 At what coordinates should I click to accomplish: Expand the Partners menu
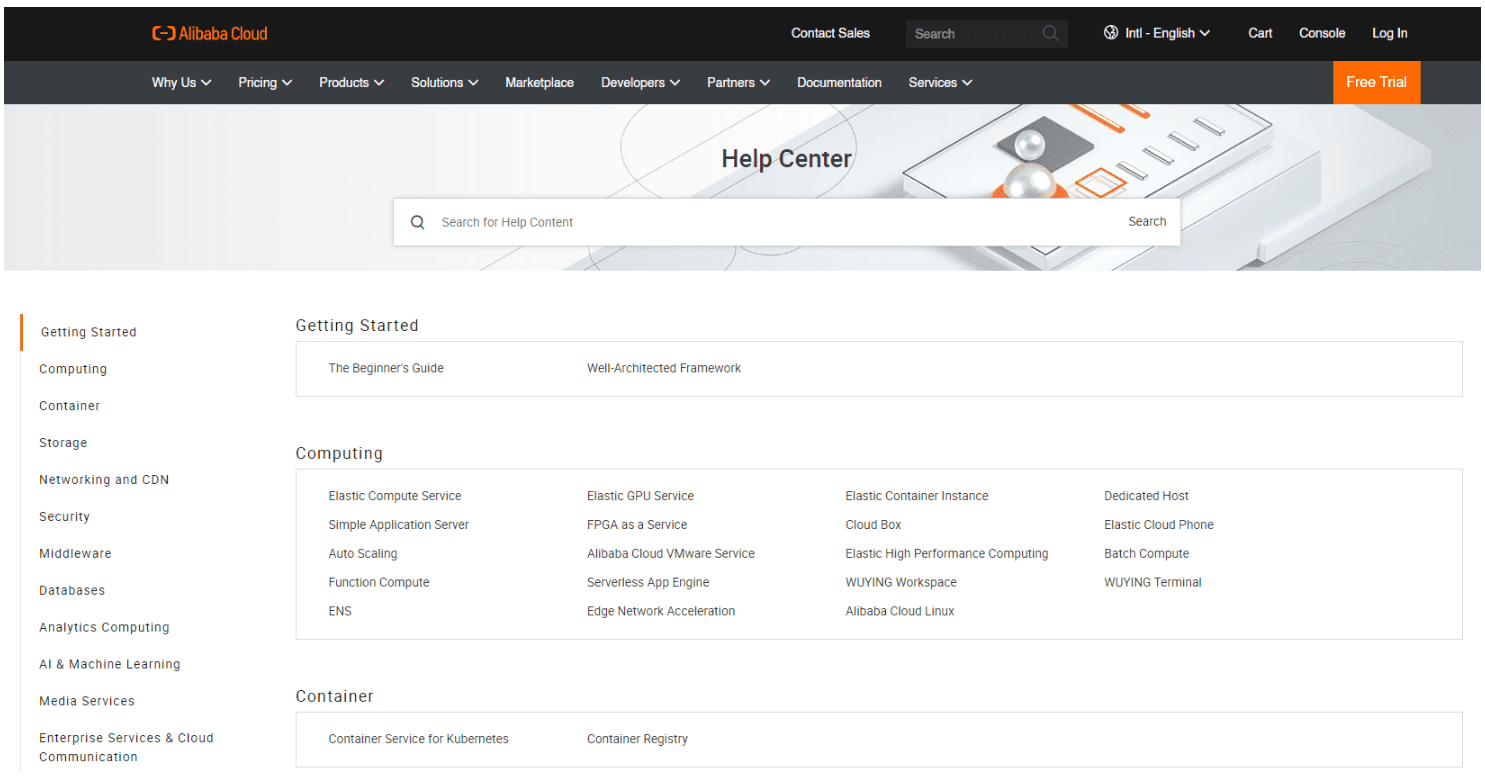pyautogui.click(x=738, y=83)
